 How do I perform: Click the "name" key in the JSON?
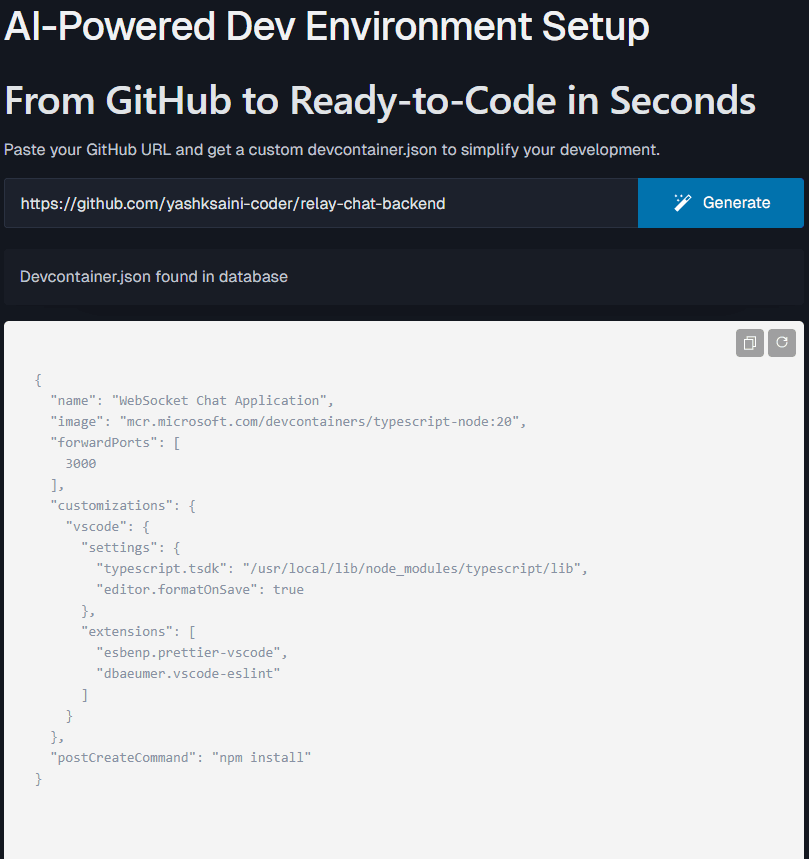coord(73,400)
